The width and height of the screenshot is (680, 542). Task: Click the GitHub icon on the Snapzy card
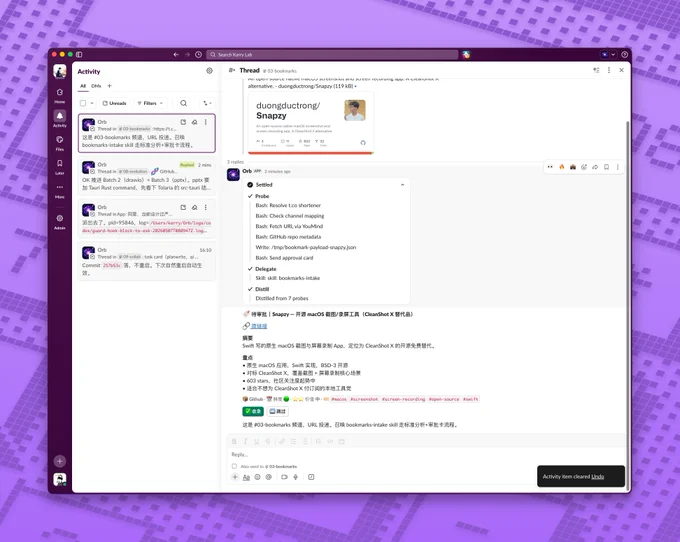pyautogui.click(x=363, y=143)
